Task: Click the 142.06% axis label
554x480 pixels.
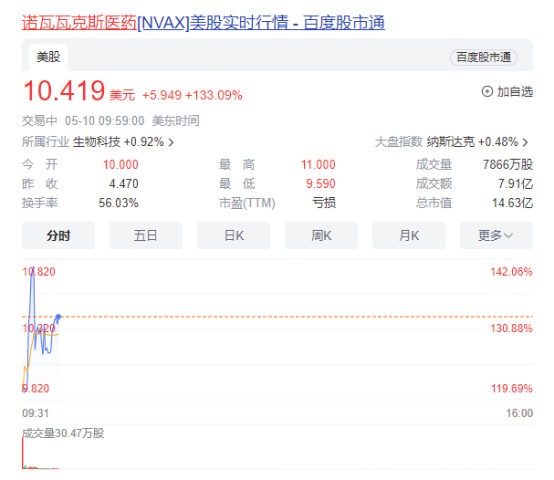Action: click(x=511, y=272)
